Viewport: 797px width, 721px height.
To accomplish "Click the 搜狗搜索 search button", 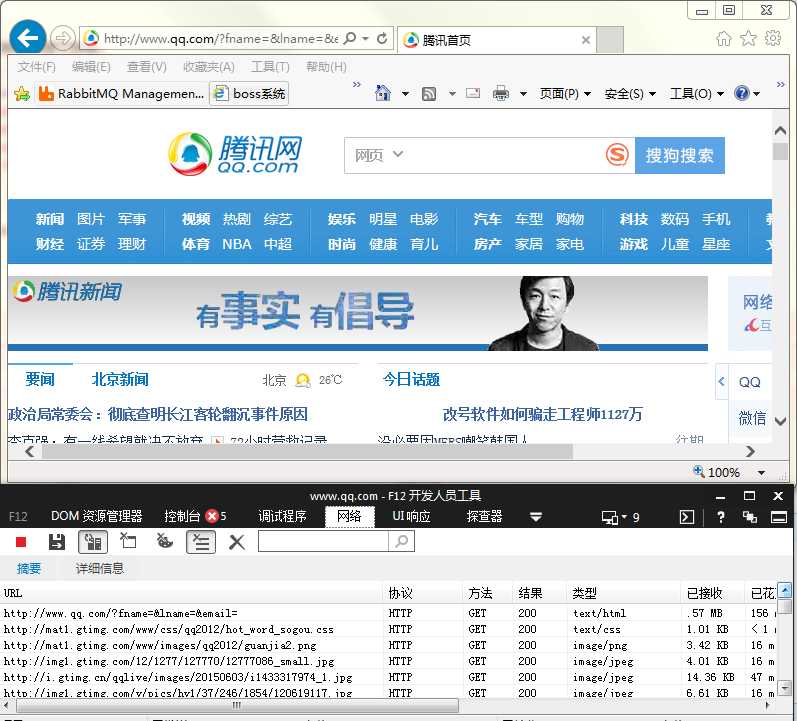I will [680, 155].
